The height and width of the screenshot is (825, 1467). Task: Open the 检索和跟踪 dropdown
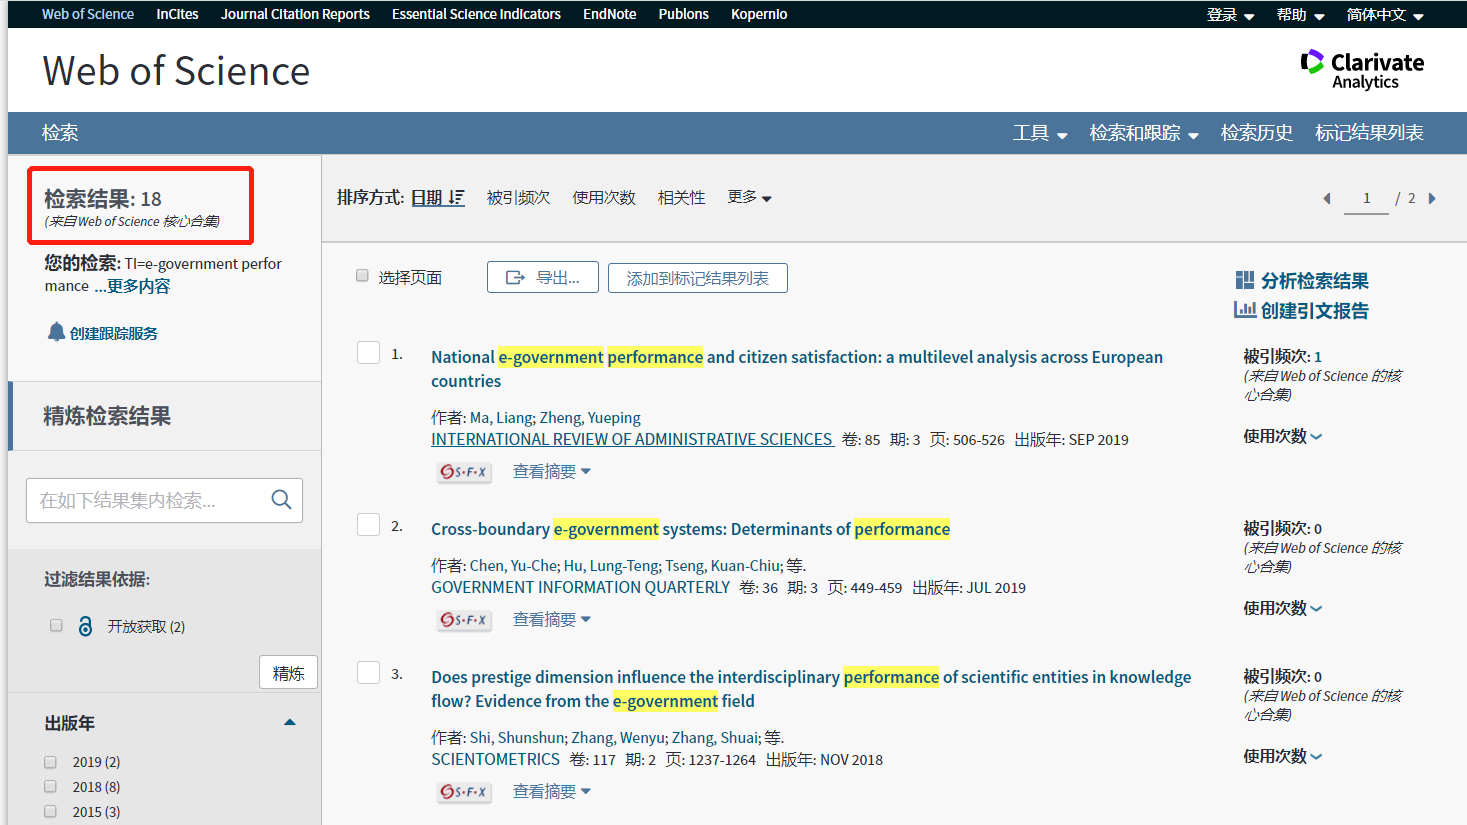click(1144, 133)
